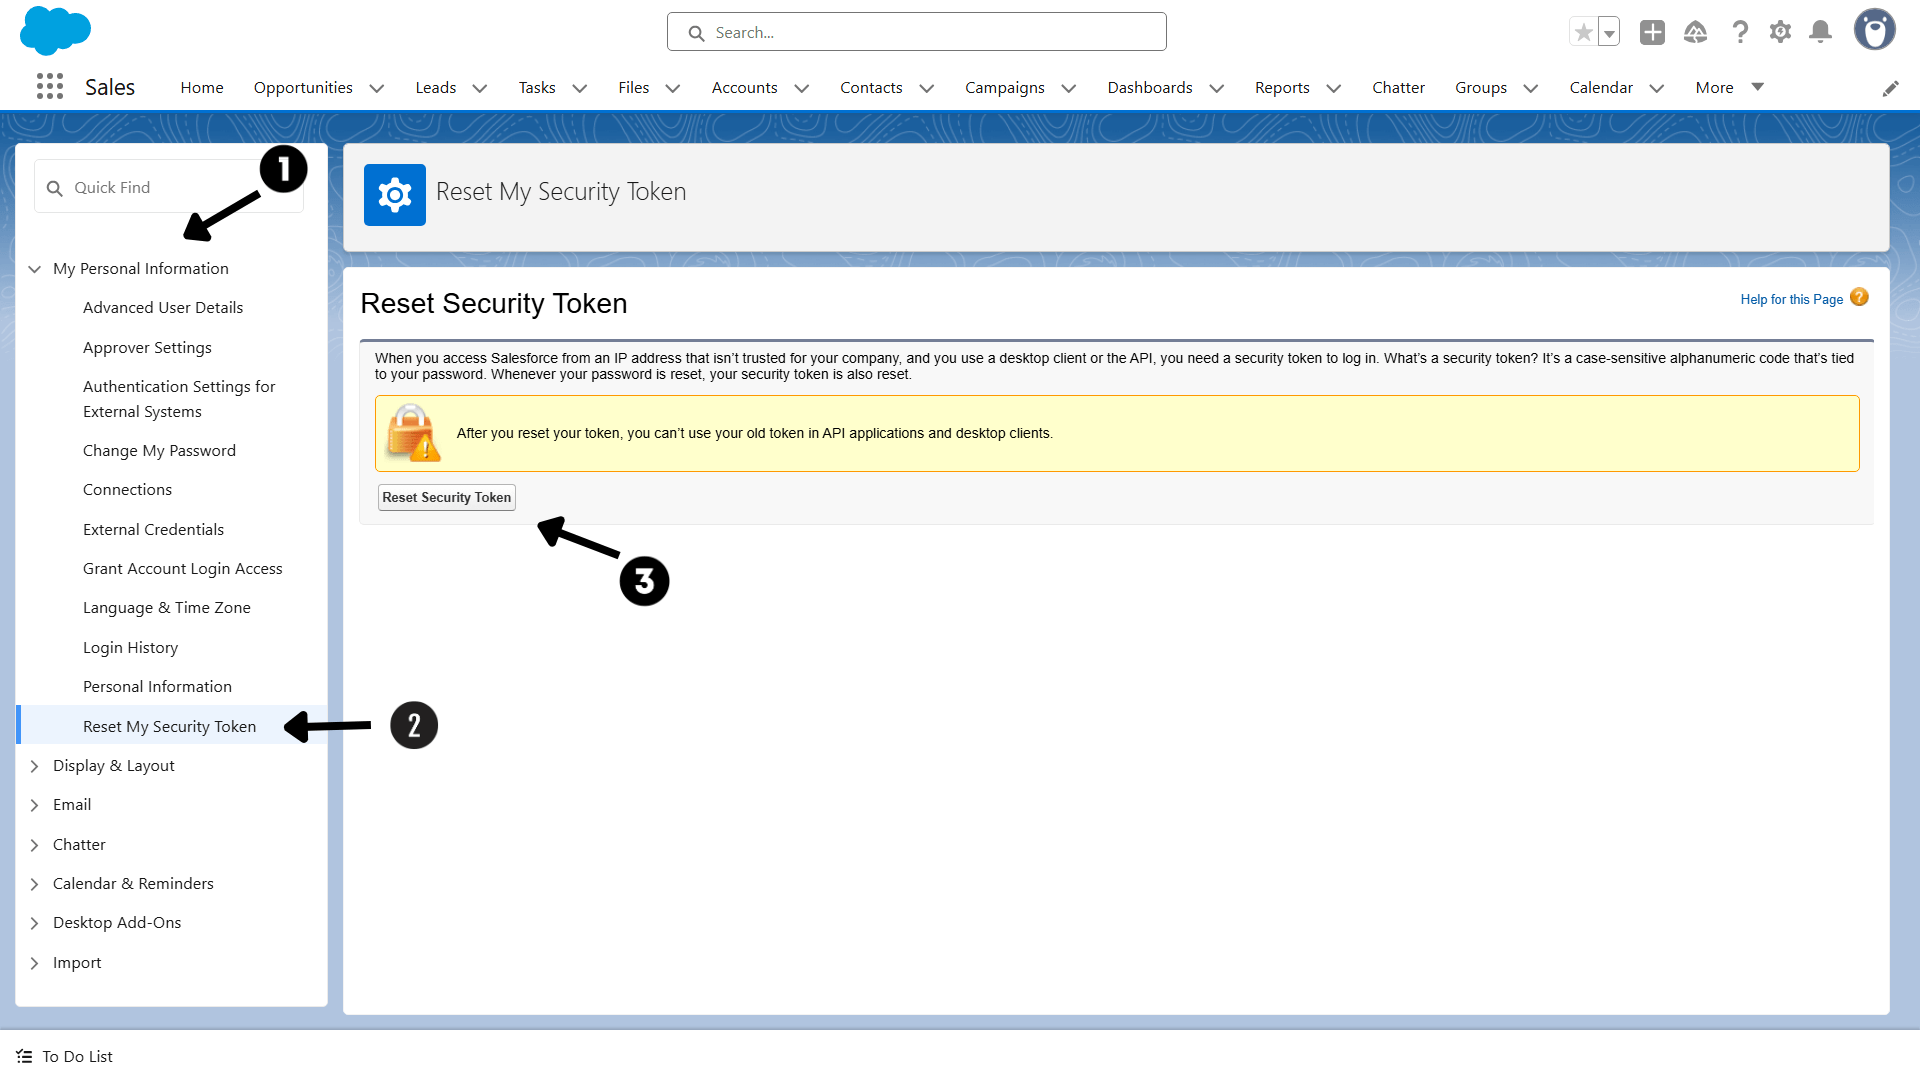This screenshot has height=1080, width=1920.
Task: Open the notifications bell
Action: (x=1821, y=33)
